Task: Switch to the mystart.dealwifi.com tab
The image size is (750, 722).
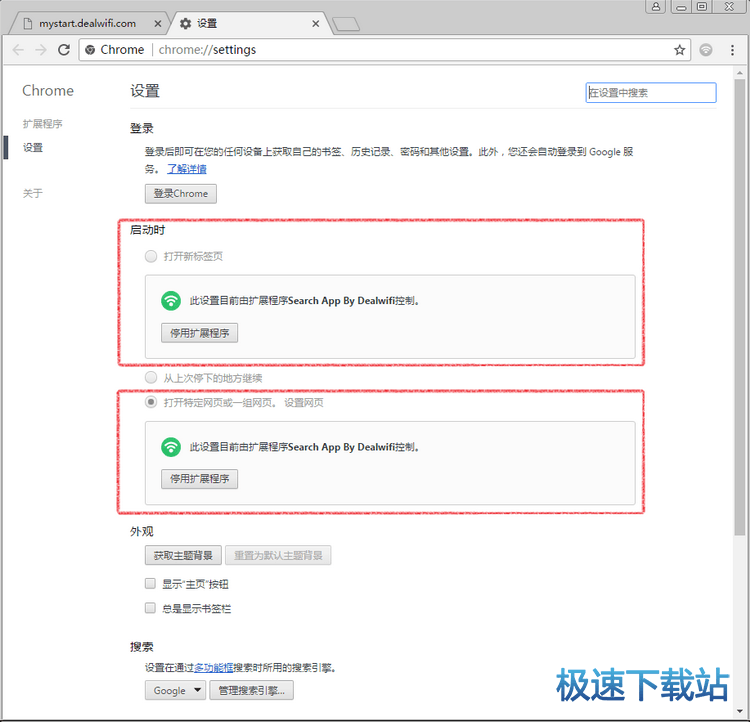Action: point(87,23)
